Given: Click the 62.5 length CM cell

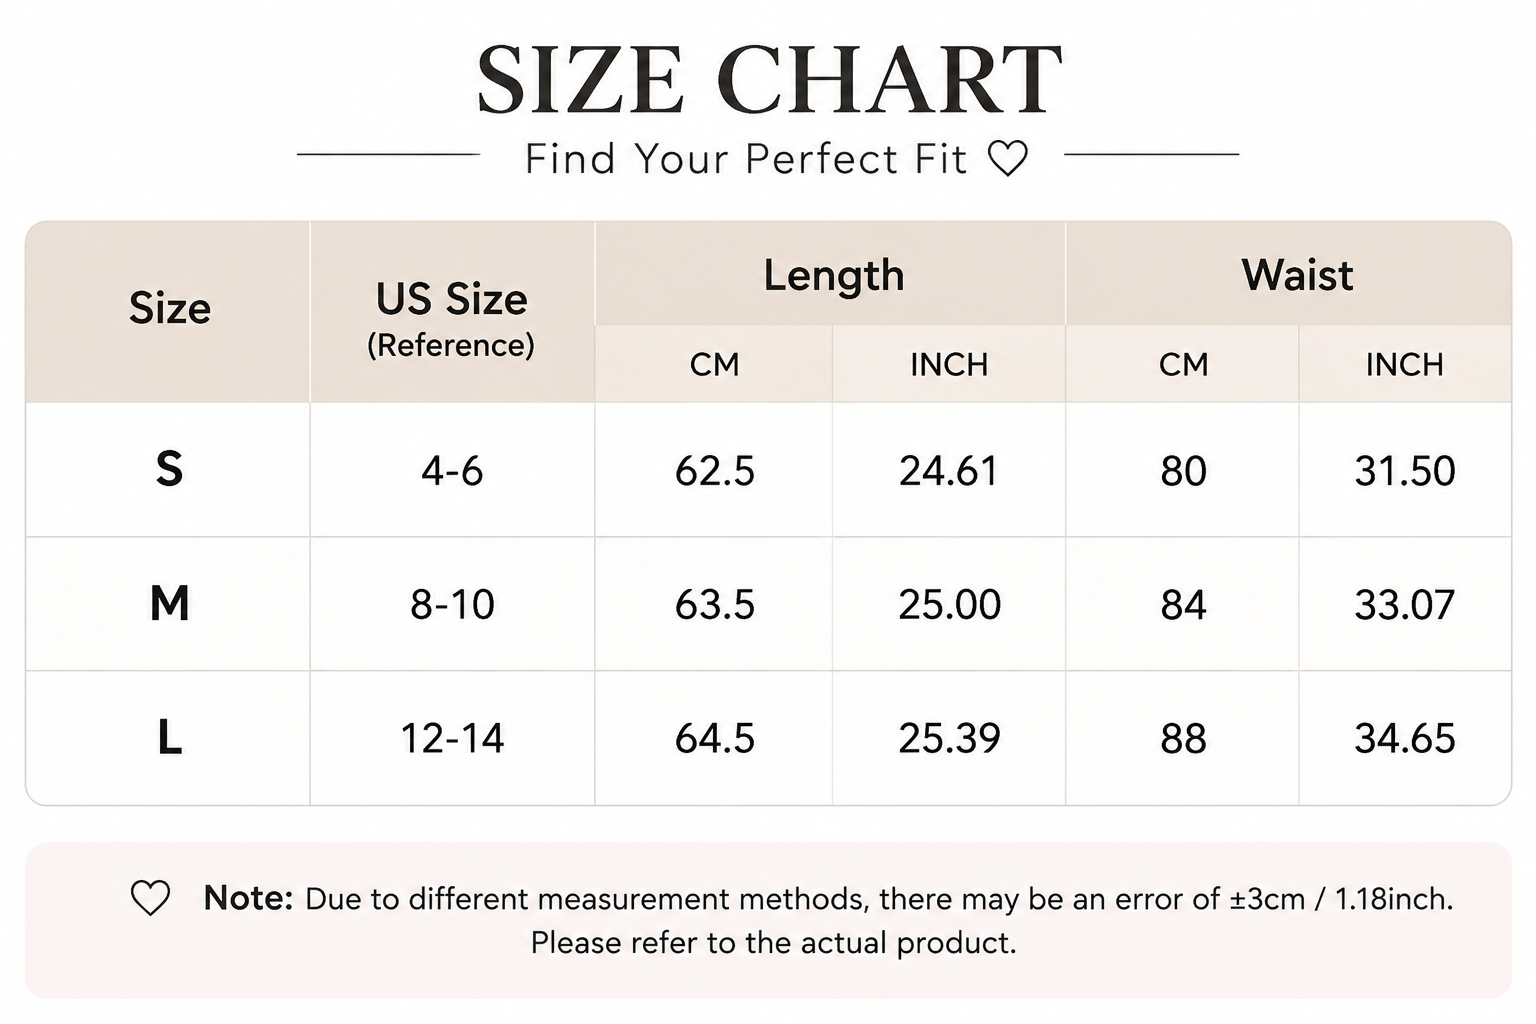Looking at the screenshot, I should 714,470.
